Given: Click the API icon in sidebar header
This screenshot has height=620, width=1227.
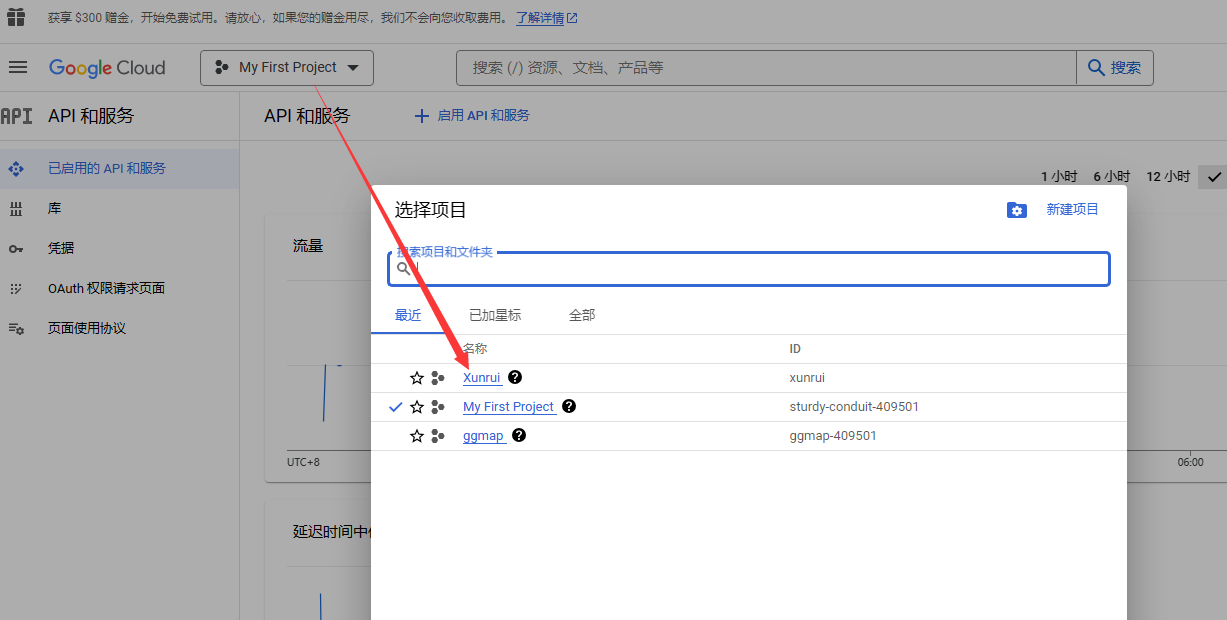Looking at the screenshot, I should [16, 116].
